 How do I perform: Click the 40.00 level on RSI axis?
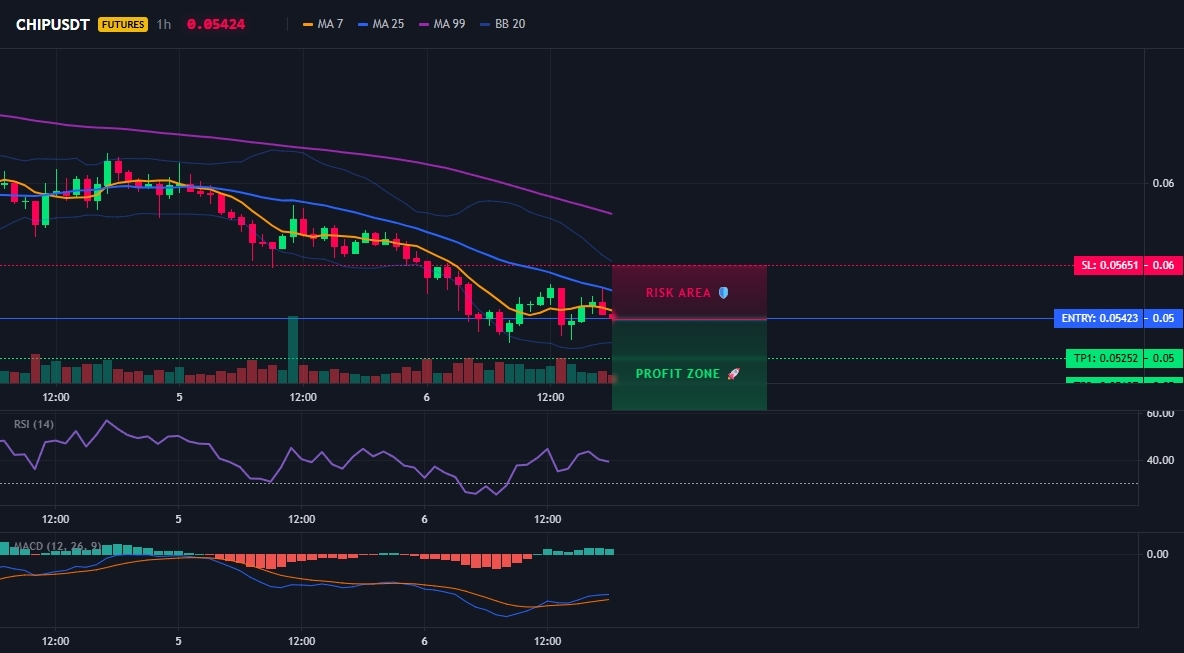[x=1160, y=460]
